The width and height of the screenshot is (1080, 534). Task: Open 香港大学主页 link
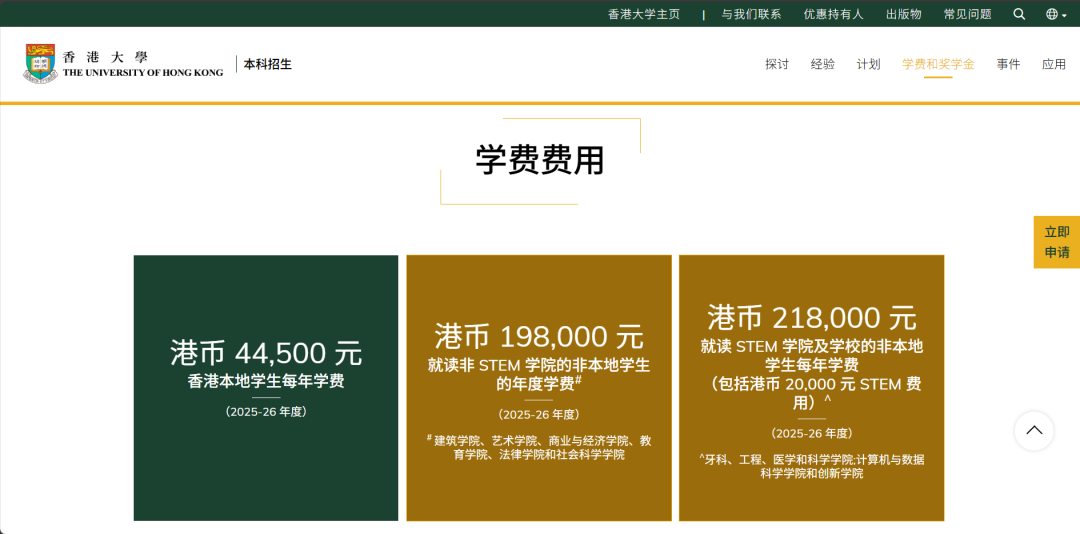point(643,14)
